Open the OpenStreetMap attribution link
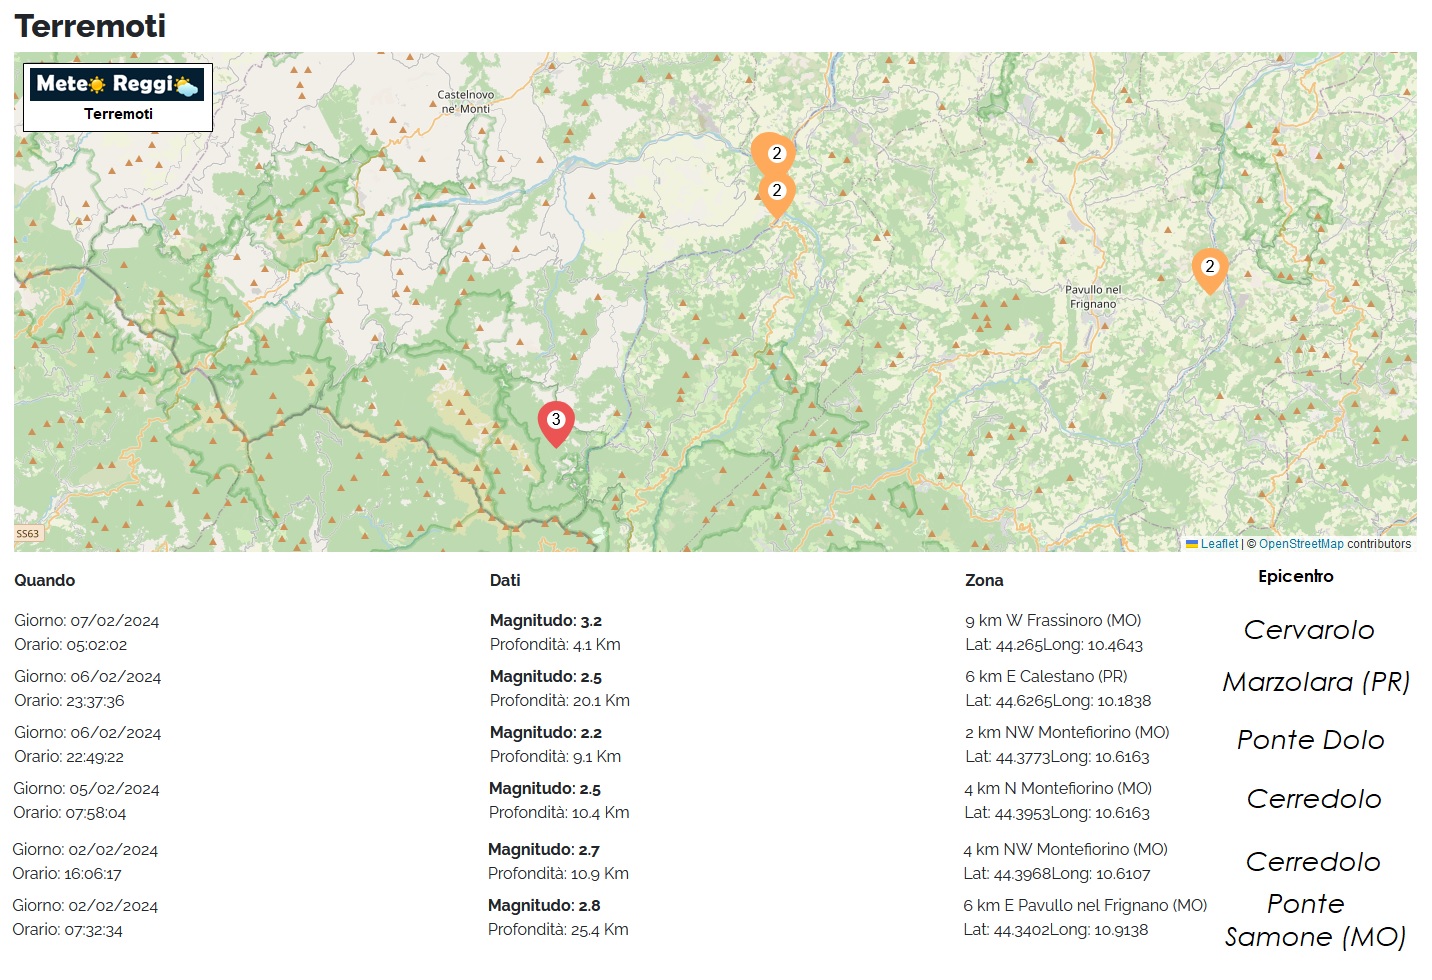Screen dimensions: 1432x980 (x=1301, y=544)
